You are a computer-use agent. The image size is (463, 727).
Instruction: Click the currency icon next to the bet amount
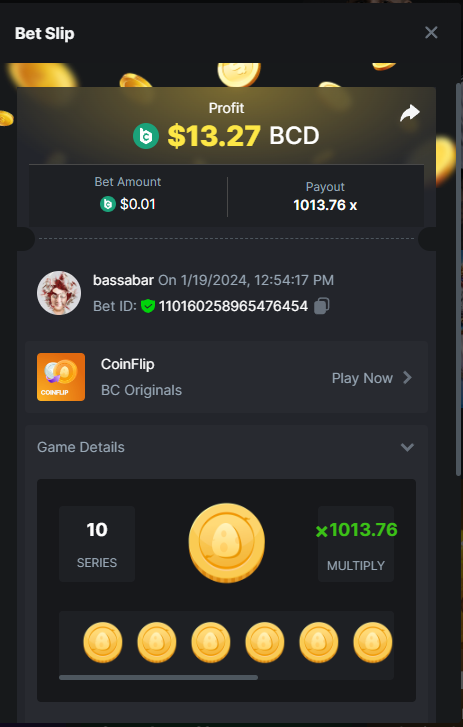pyautogui.click(x=108, y=204)
